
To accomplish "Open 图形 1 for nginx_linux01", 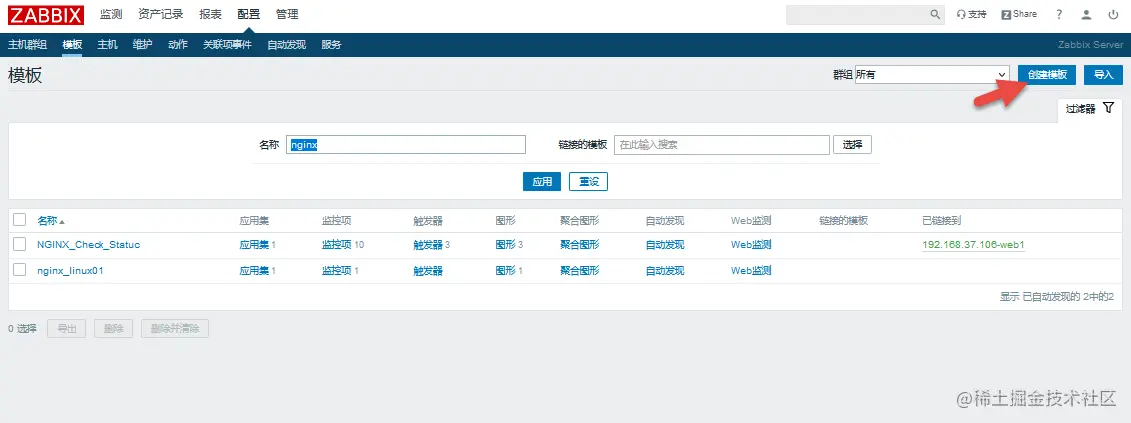I will click(505, 271).
